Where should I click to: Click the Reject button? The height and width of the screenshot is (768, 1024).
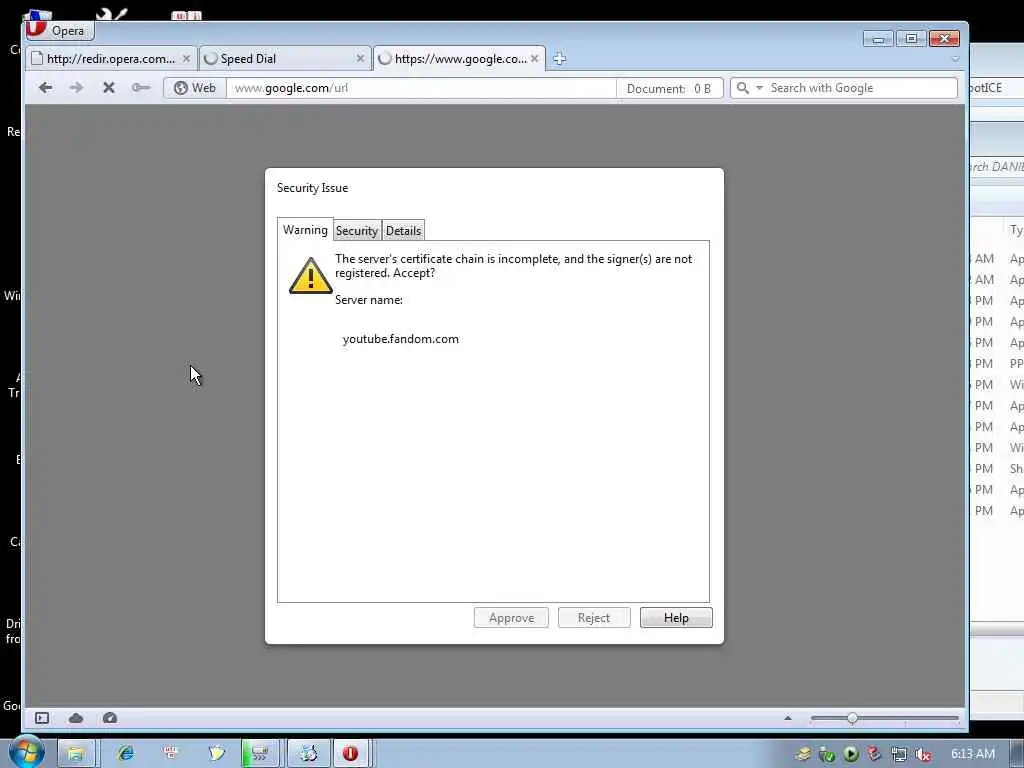point(594,618)
